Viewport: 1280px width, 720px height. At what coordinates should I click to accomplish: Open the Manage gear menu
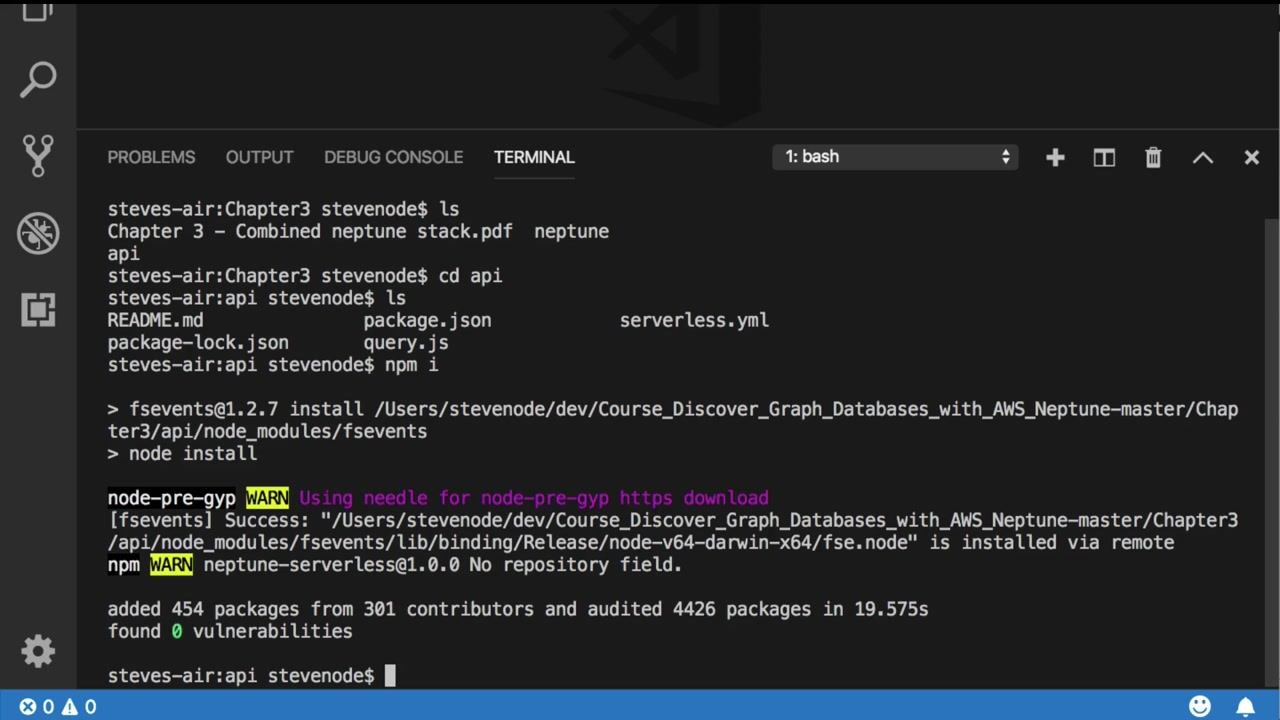pyautogui.click(x=38, y=652)
